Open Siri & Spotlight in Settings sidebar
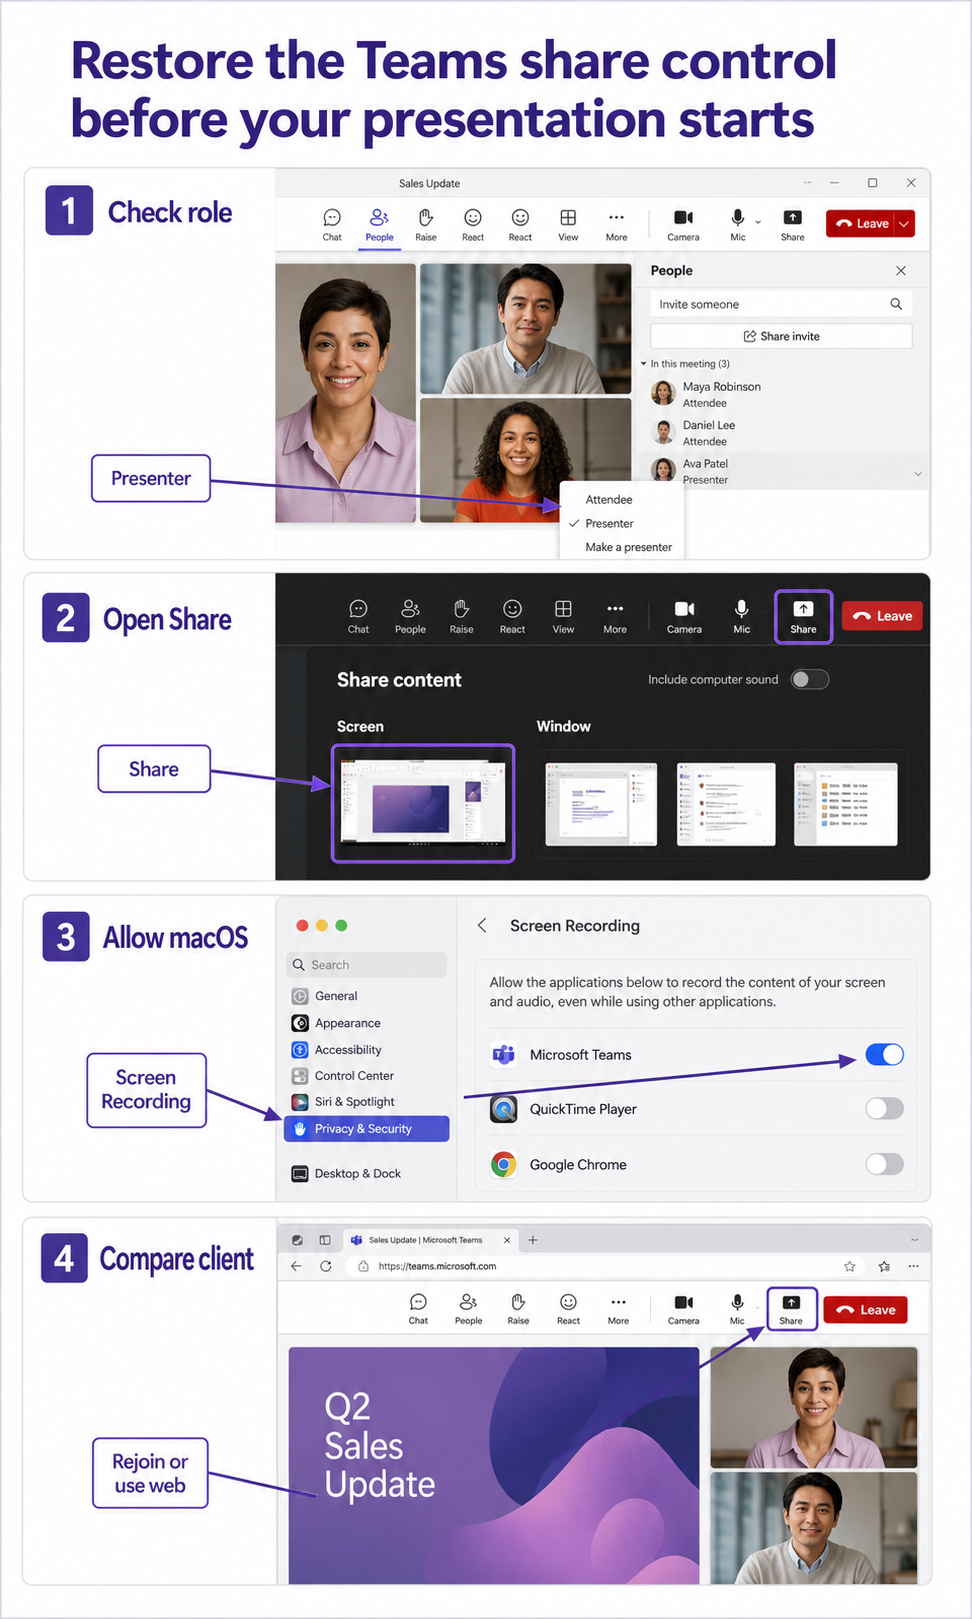 366,1102
